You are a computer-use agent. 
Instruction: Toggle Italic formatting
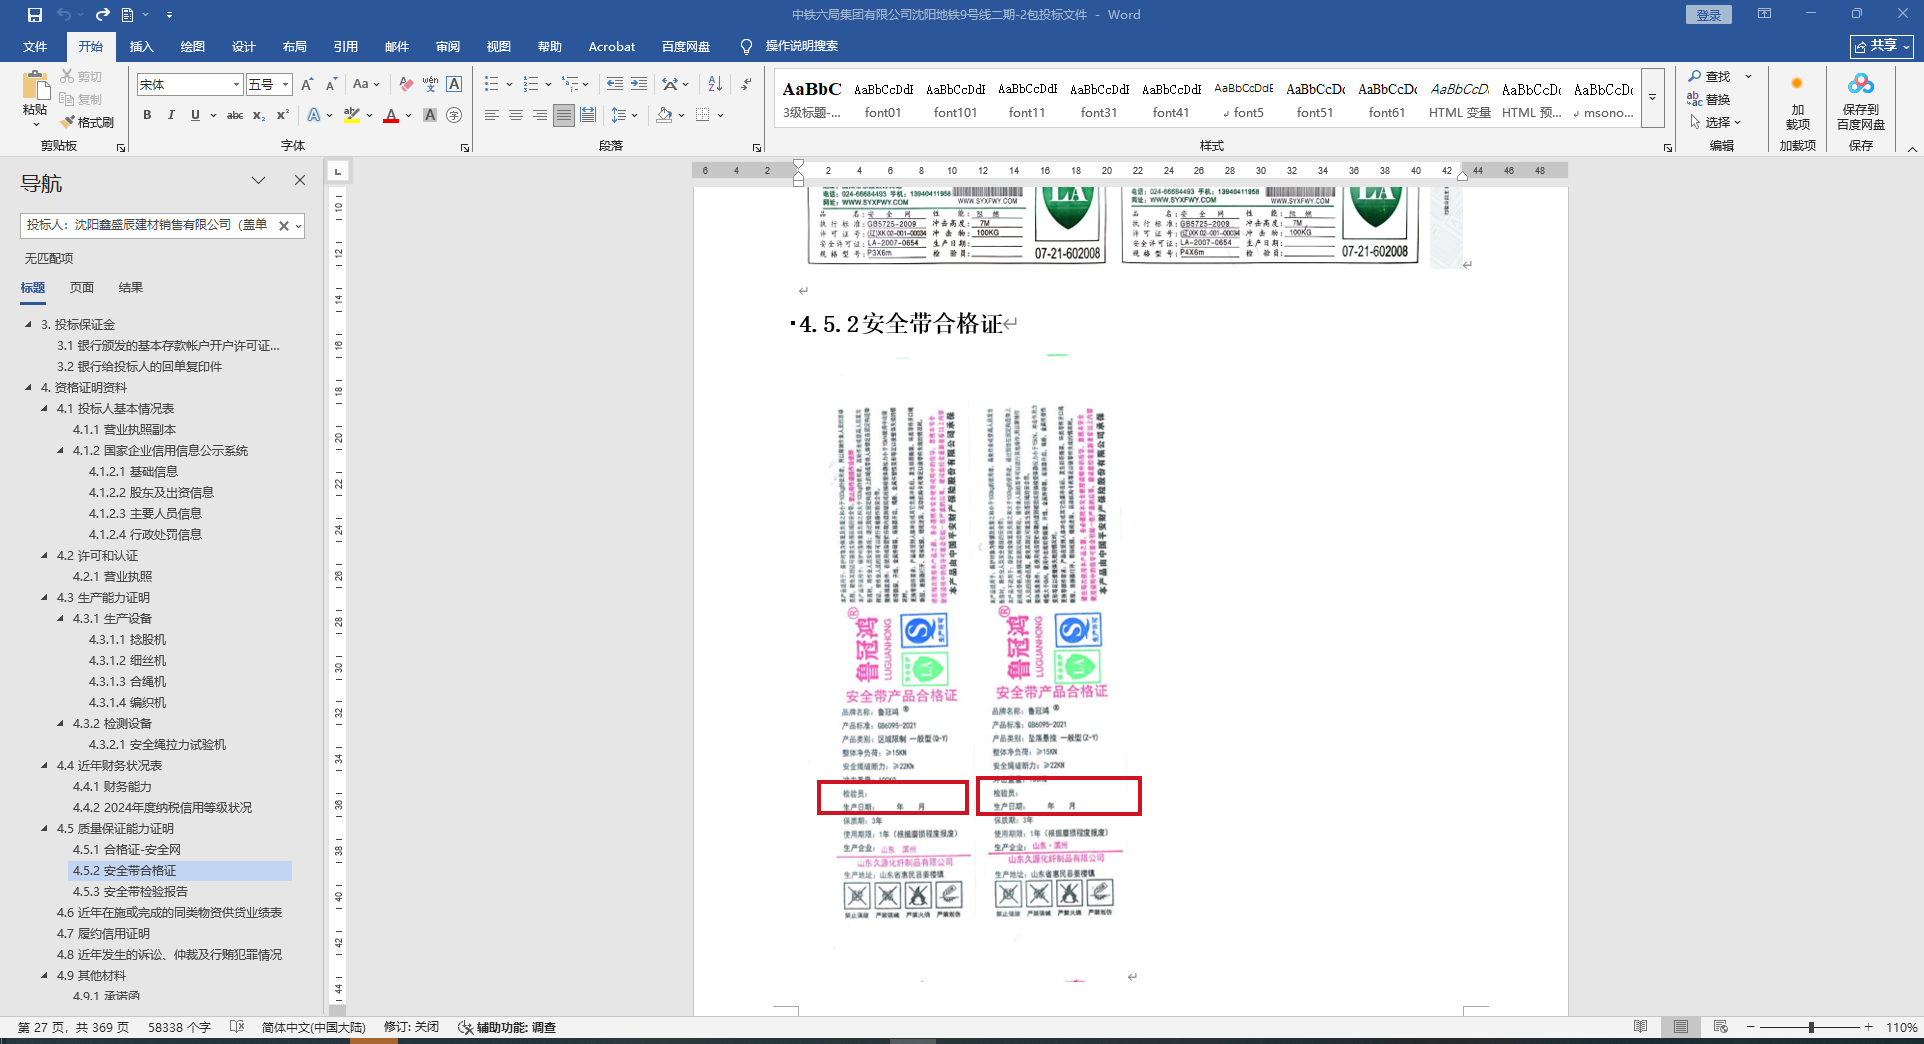pyautogui.click(x=171, y=115)
